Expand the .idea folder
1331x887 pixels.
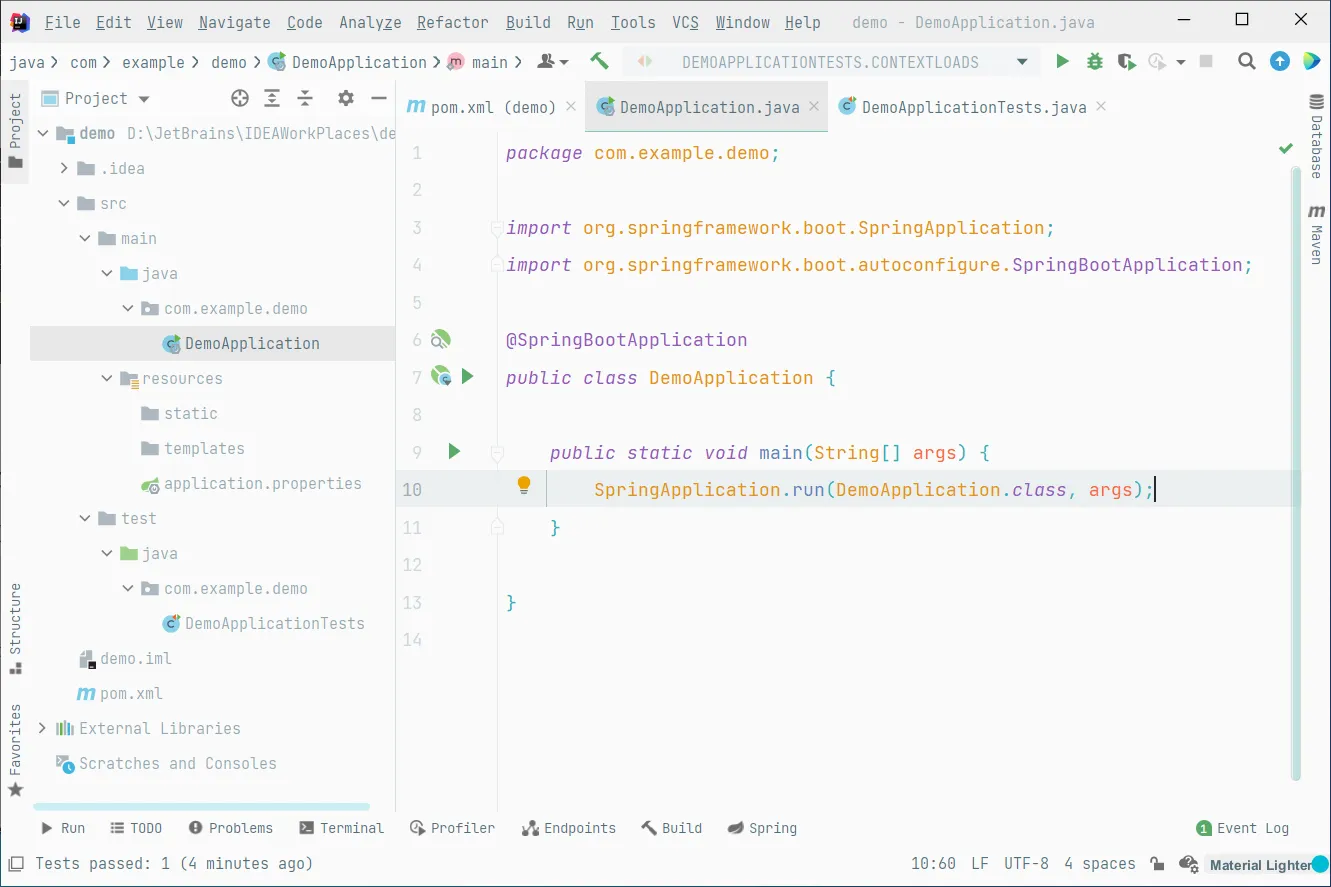coord(64,168)
